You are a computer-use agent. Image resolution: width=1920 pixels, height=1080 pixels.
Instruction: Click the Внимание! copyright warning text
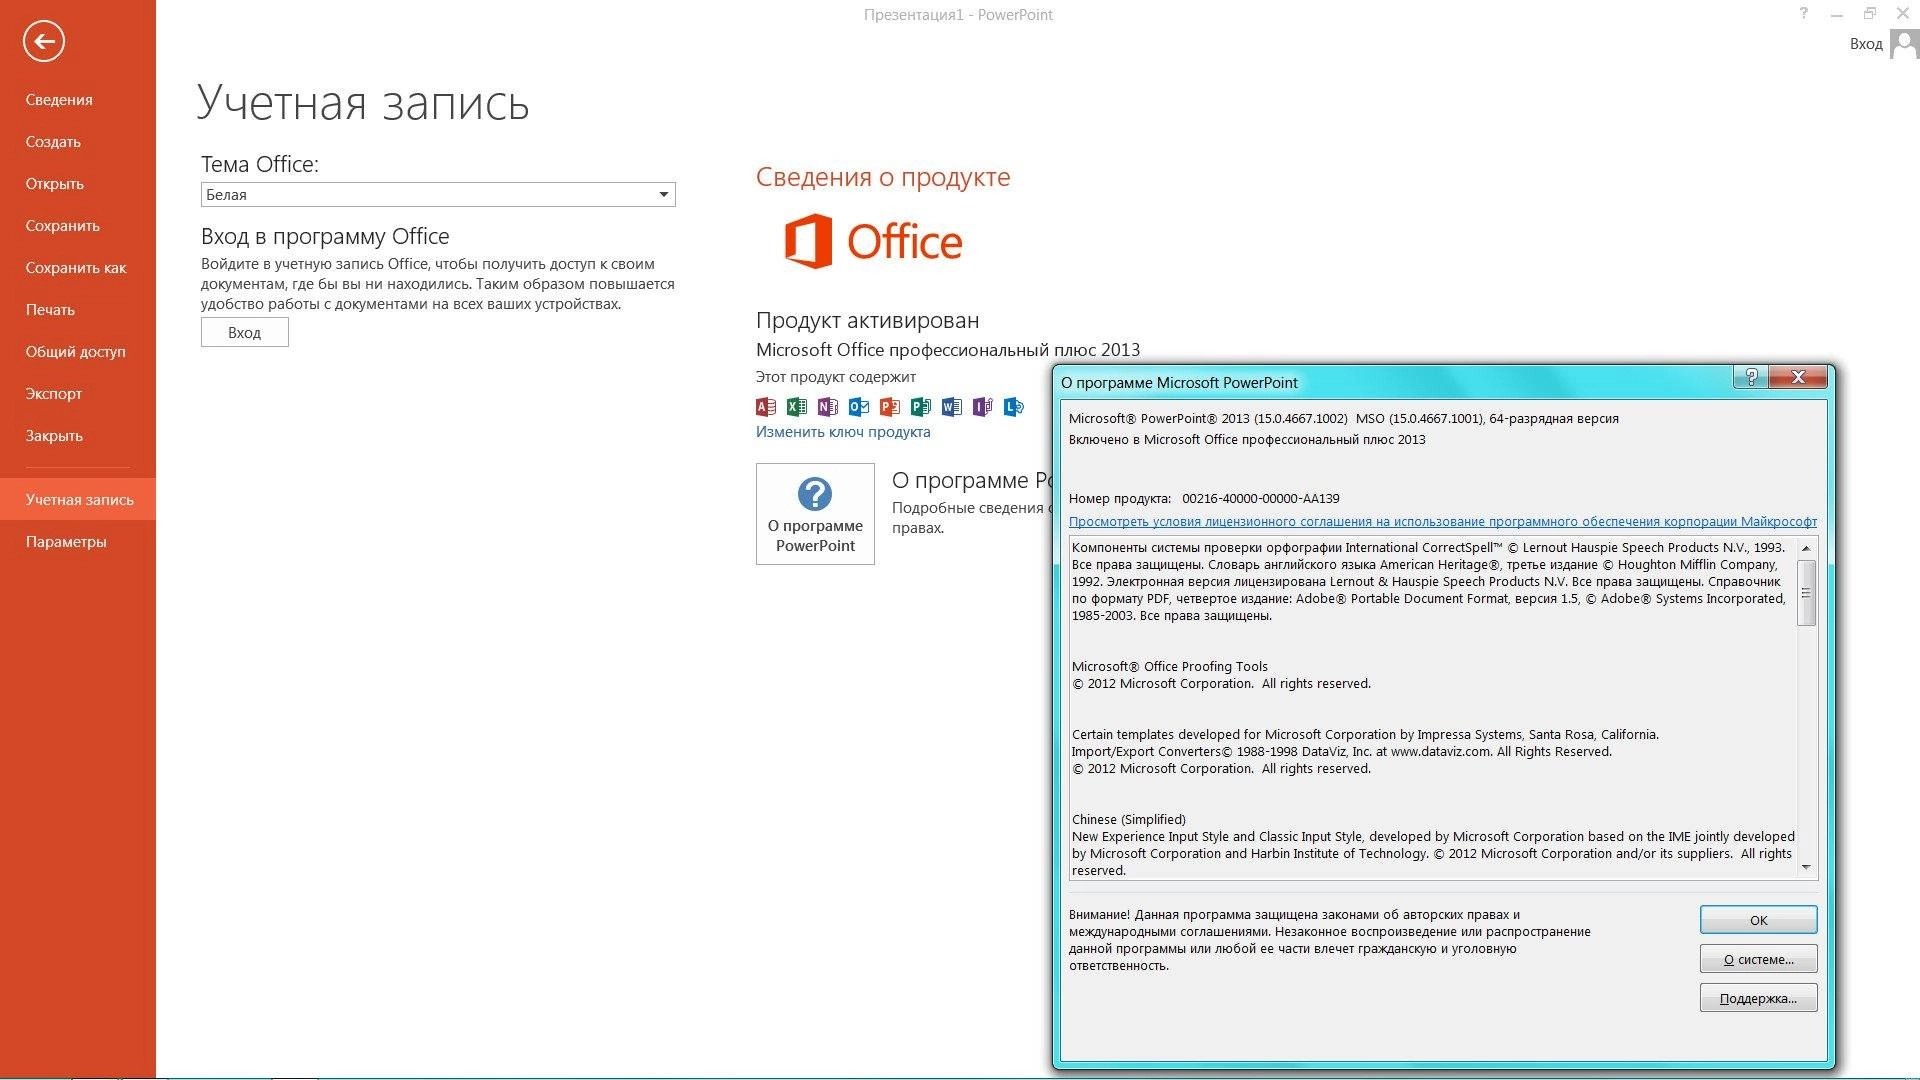click(x=1329, y=940)
